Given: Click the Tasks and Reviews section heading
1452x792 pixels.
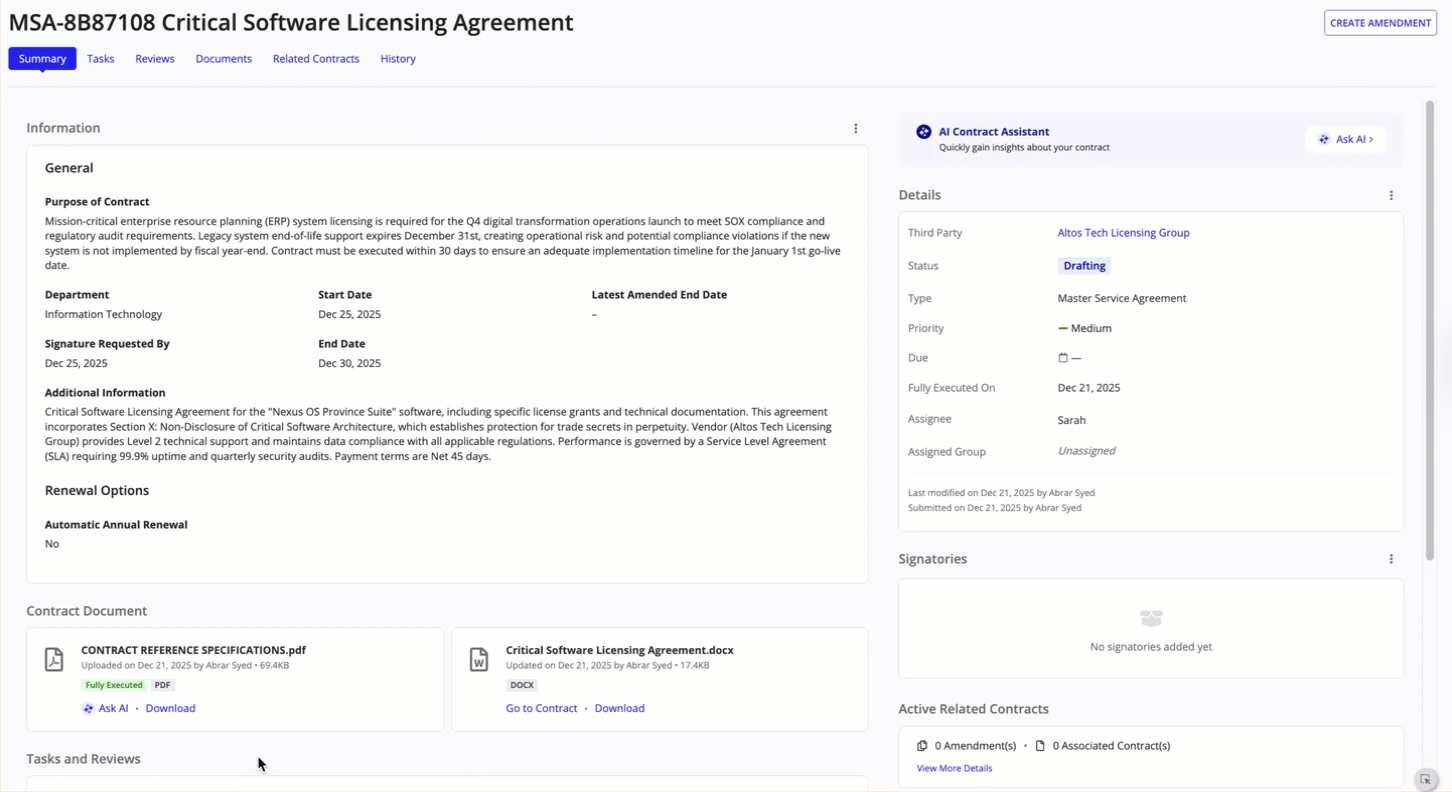Looking at the screenshot, I should (x=83, y=759).
